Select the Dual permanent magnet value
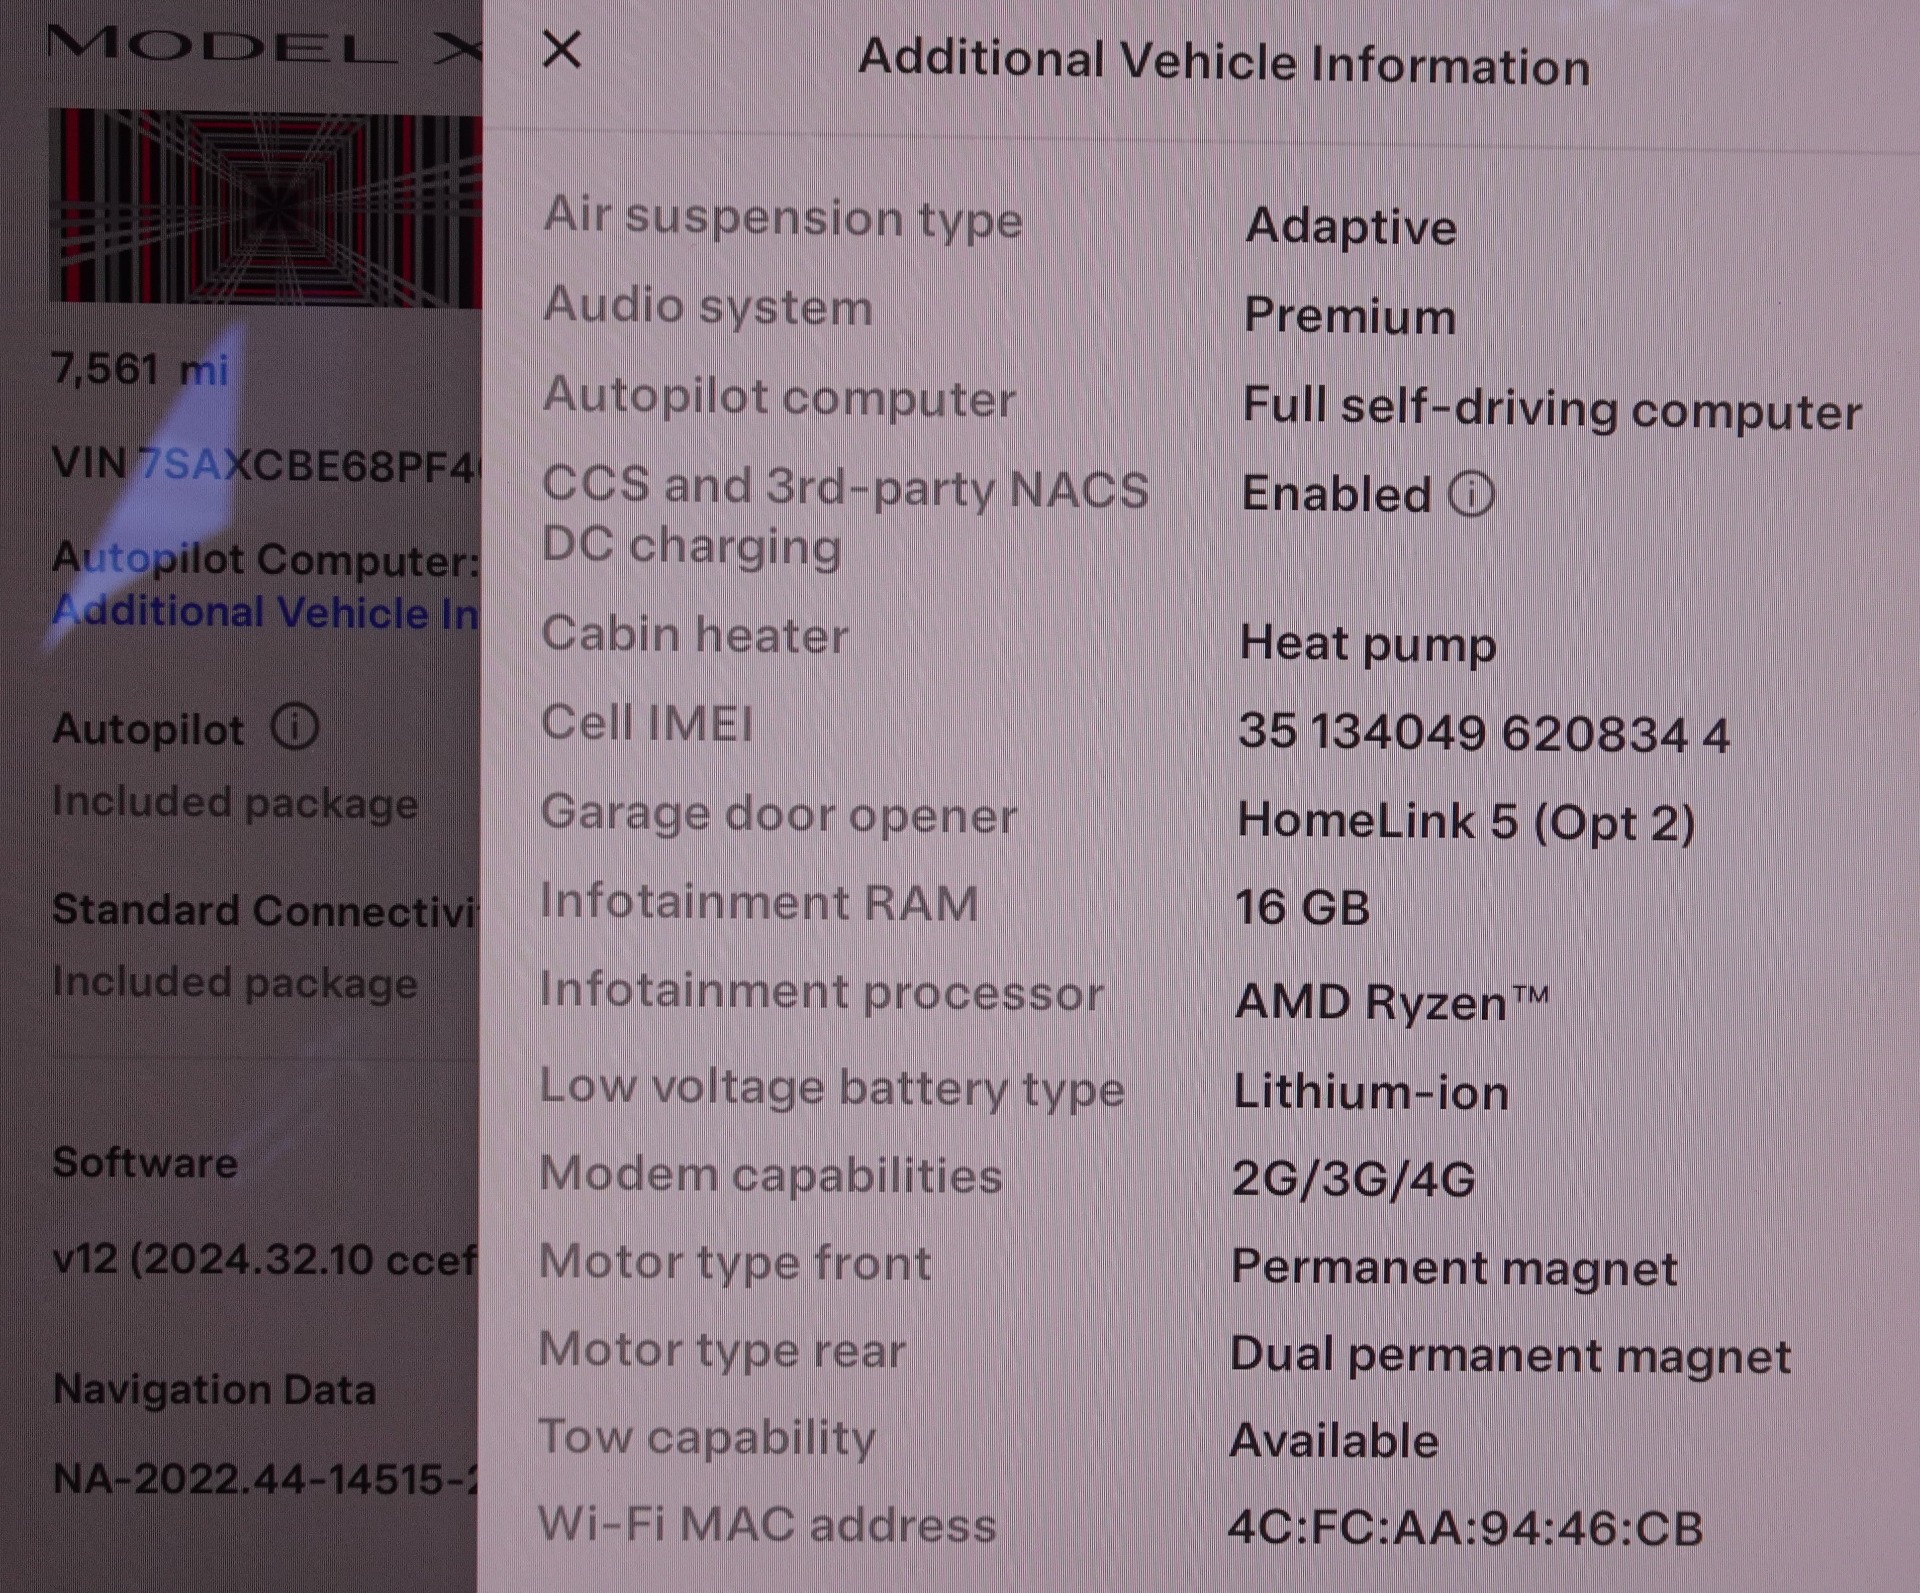The height and width of the screenshot is (1593, 1920). coord(1511,1355)
